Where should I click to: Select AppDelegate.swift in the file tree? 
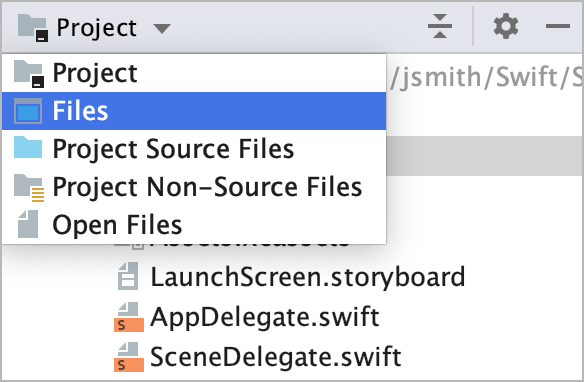click(265, 317)
